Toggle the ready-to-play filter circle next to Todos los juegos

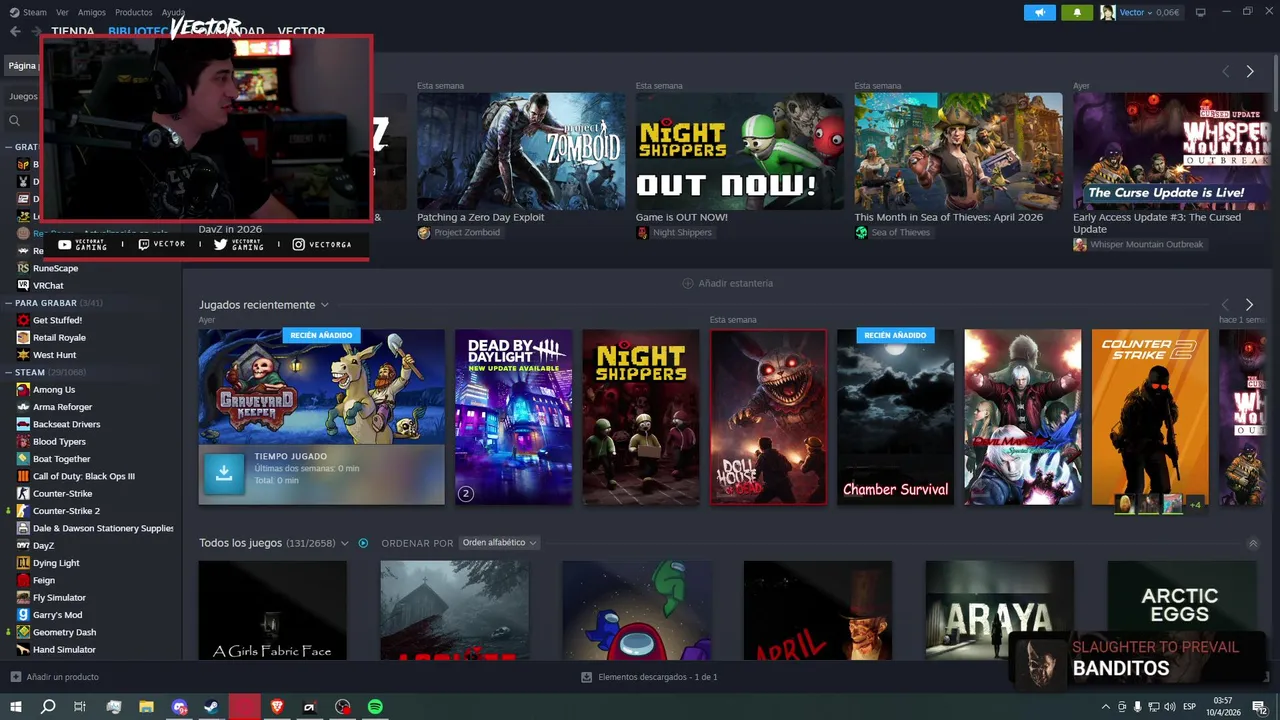363,543
